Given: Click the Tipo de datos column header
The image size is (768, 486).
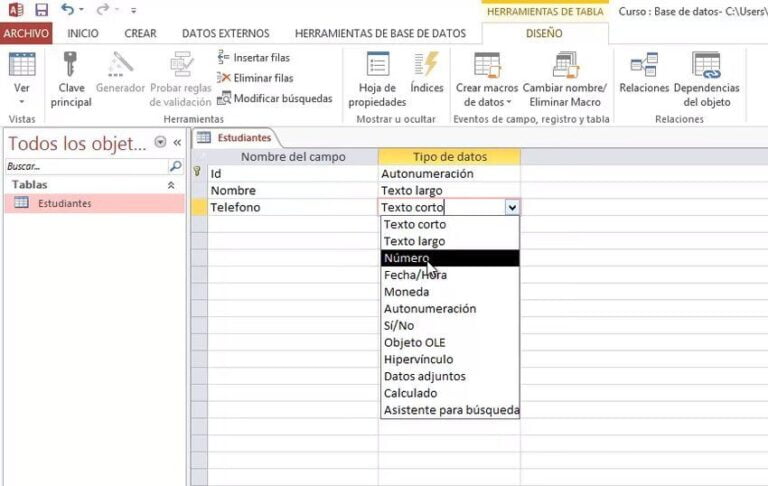Looking at the screenshot, I should click(450, 157).
